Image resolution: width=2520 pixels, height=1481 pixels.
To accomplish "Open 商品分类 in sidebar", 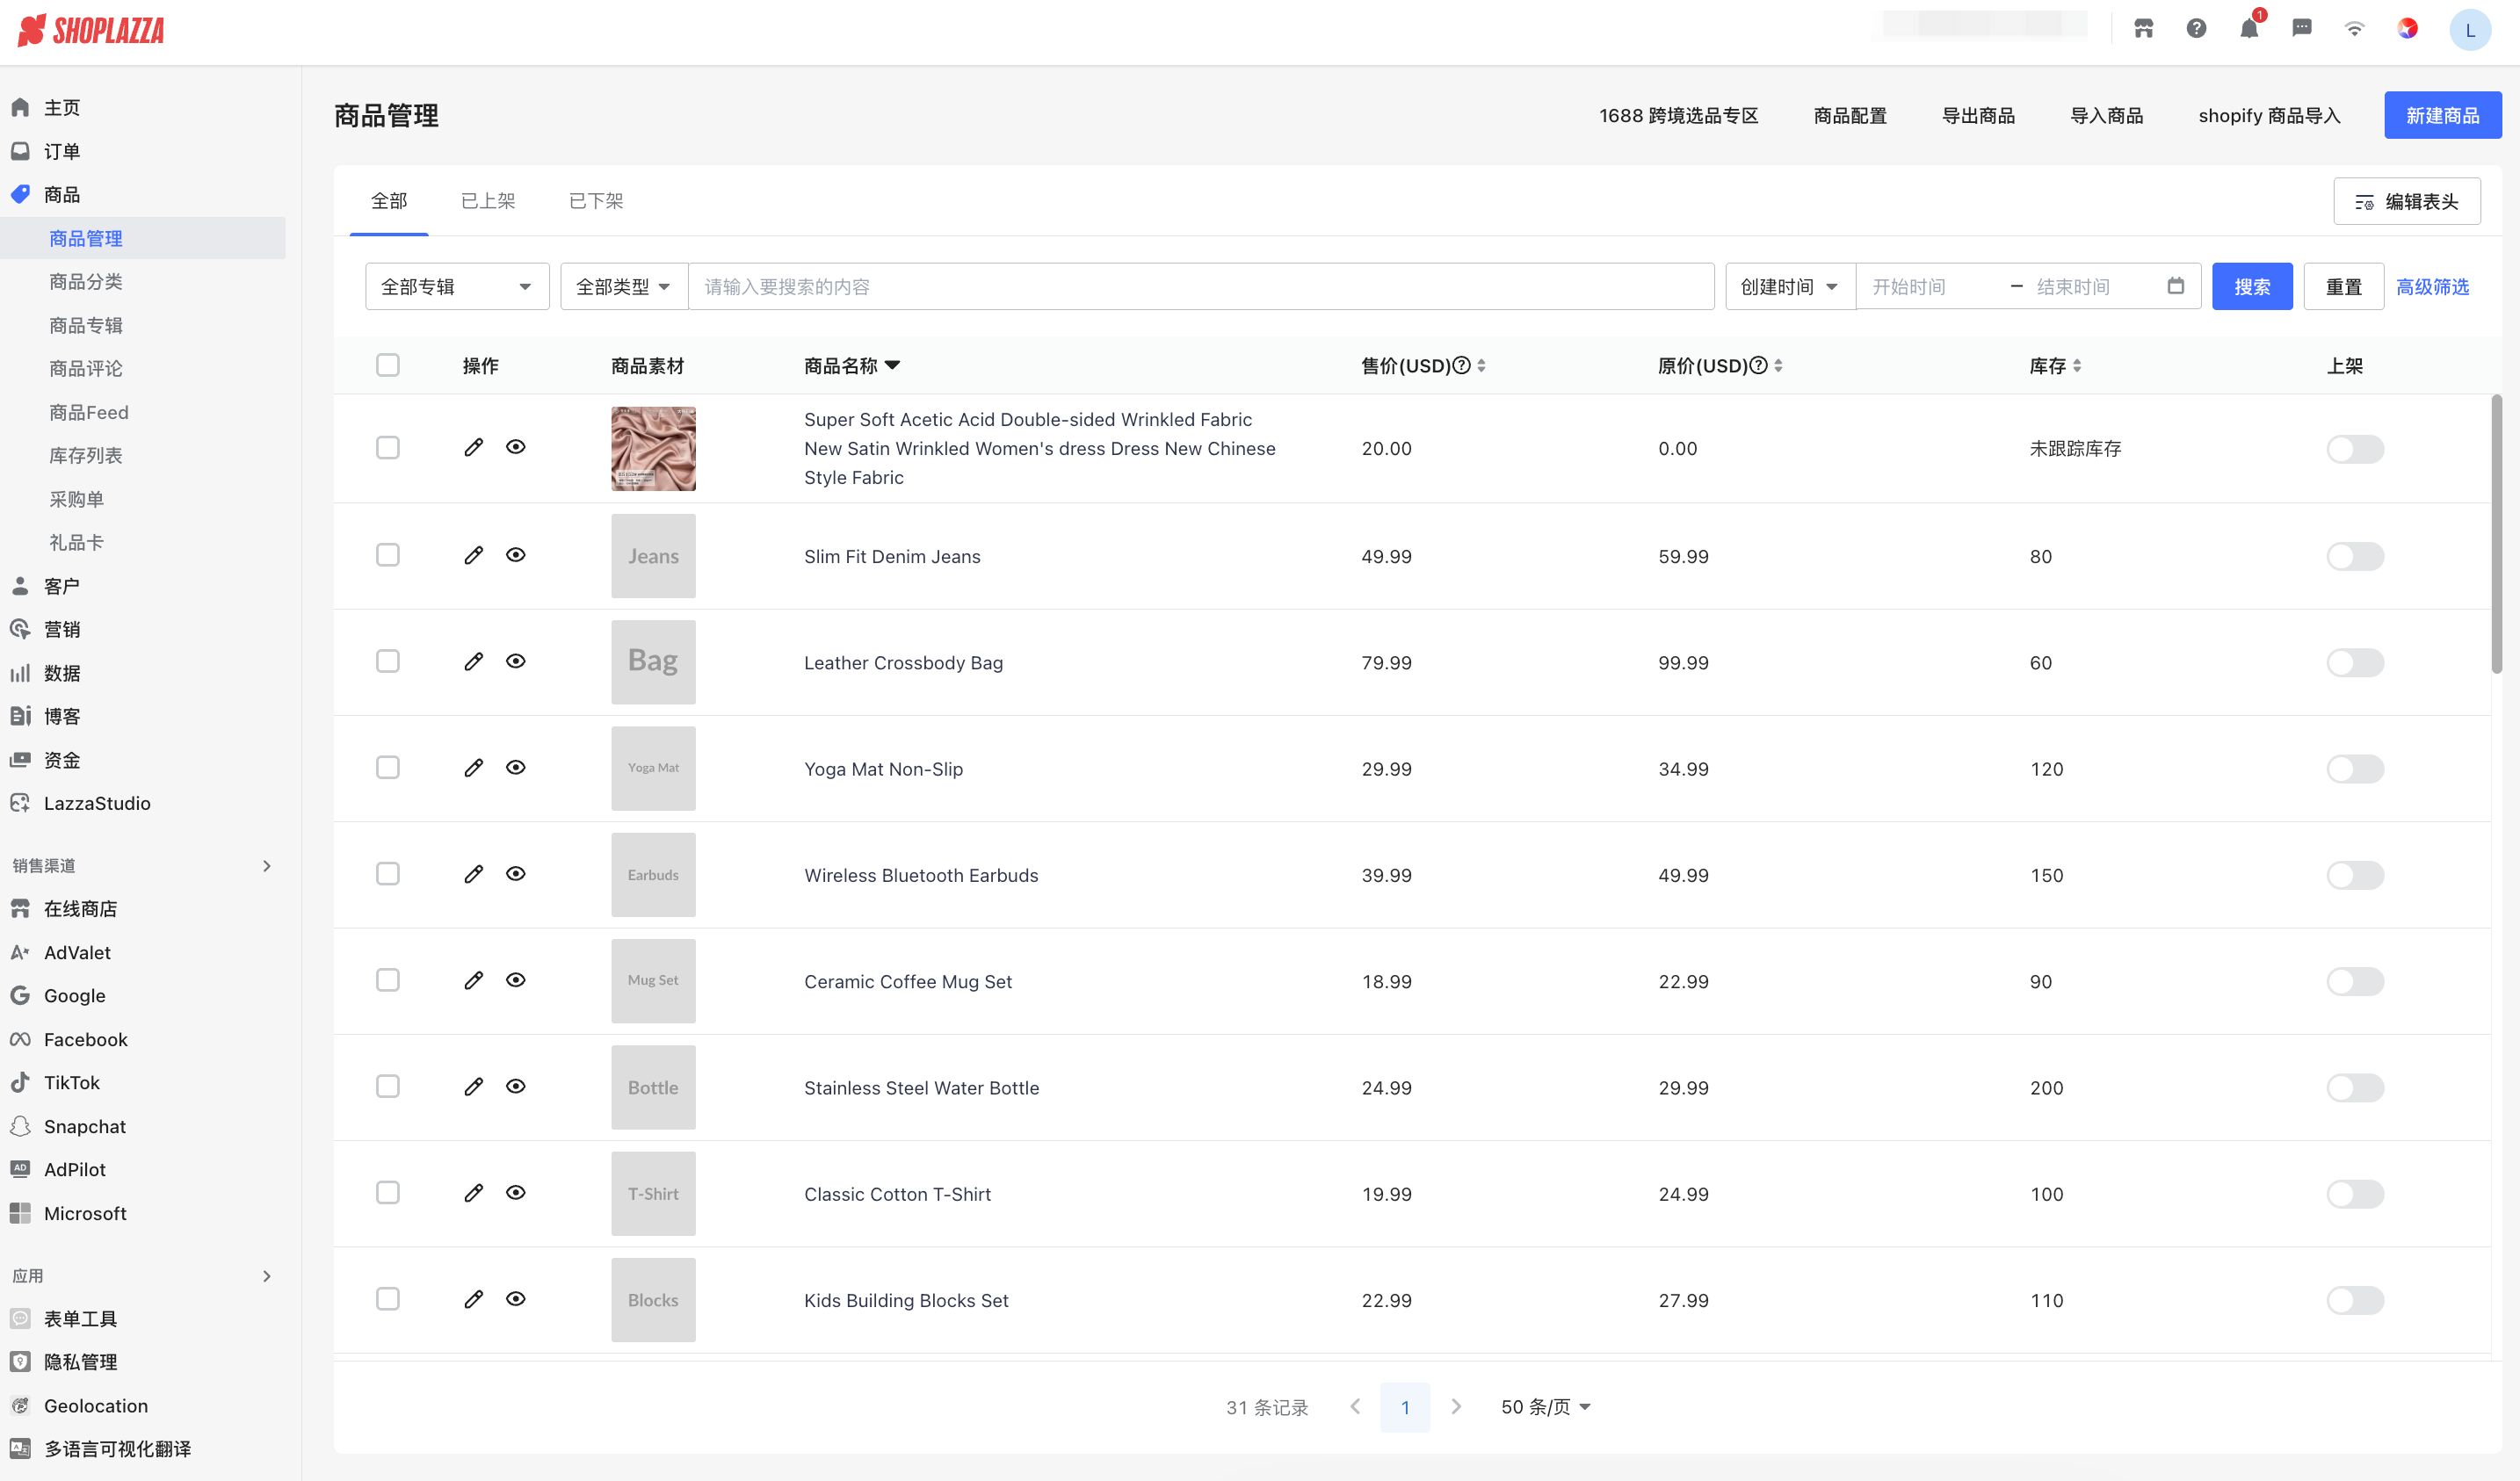I will click(86, 282).
